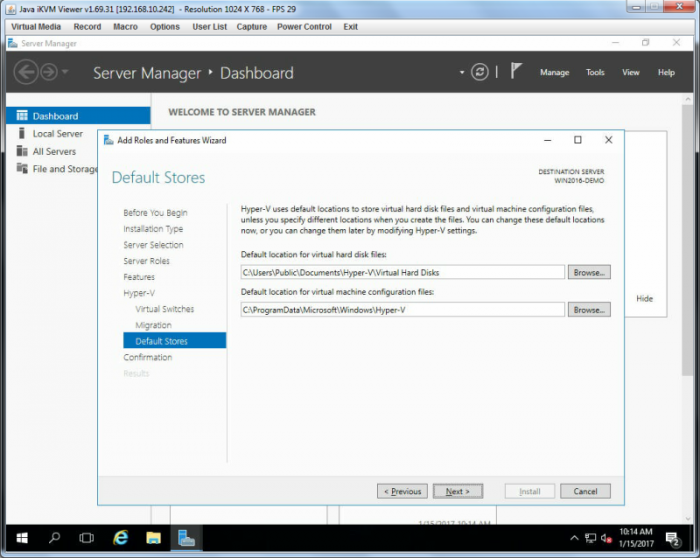Click the taskbar clock showing 10:14 AM
This screenshot has width=700, height=558.
tap(636, 537)
